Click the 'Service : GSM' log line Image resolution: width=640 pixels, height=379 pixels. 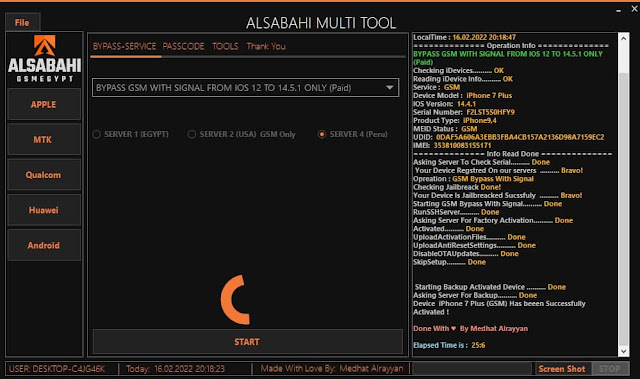(436, 87)
